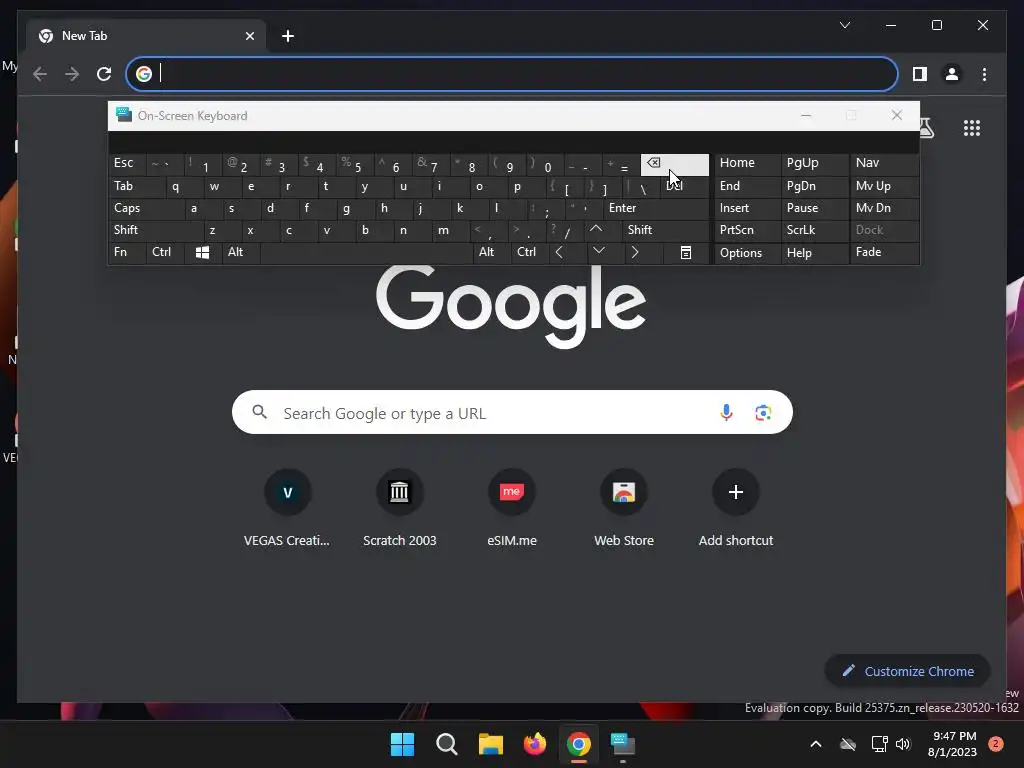1024x768 pixels.
Task: Click the space bar on On-Screen Keyboard
Action: (x=366, y=253)
